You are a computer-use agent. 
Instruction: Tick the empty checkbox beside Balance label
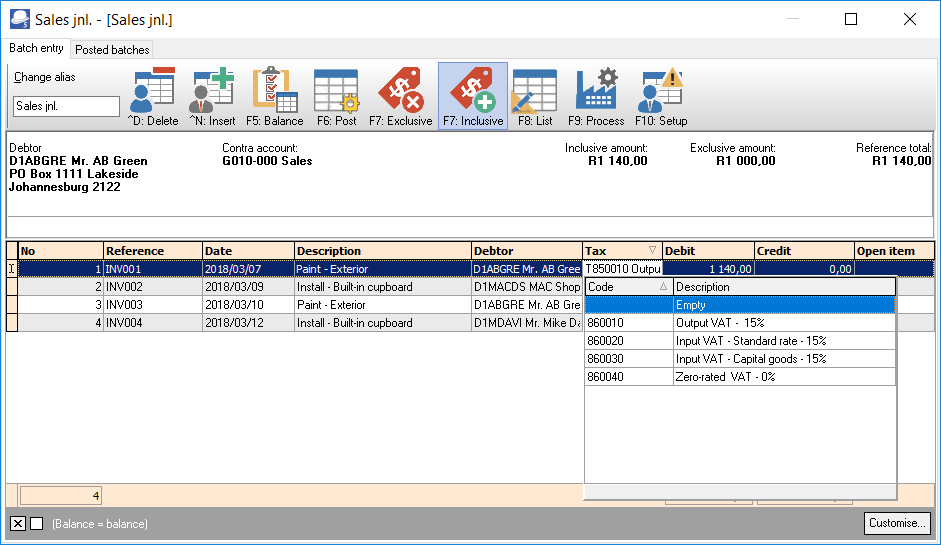37,523
